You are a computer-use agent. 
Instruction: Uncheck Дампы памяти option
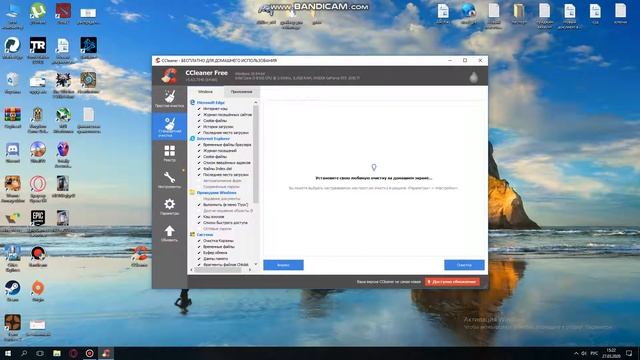point(199,259)
